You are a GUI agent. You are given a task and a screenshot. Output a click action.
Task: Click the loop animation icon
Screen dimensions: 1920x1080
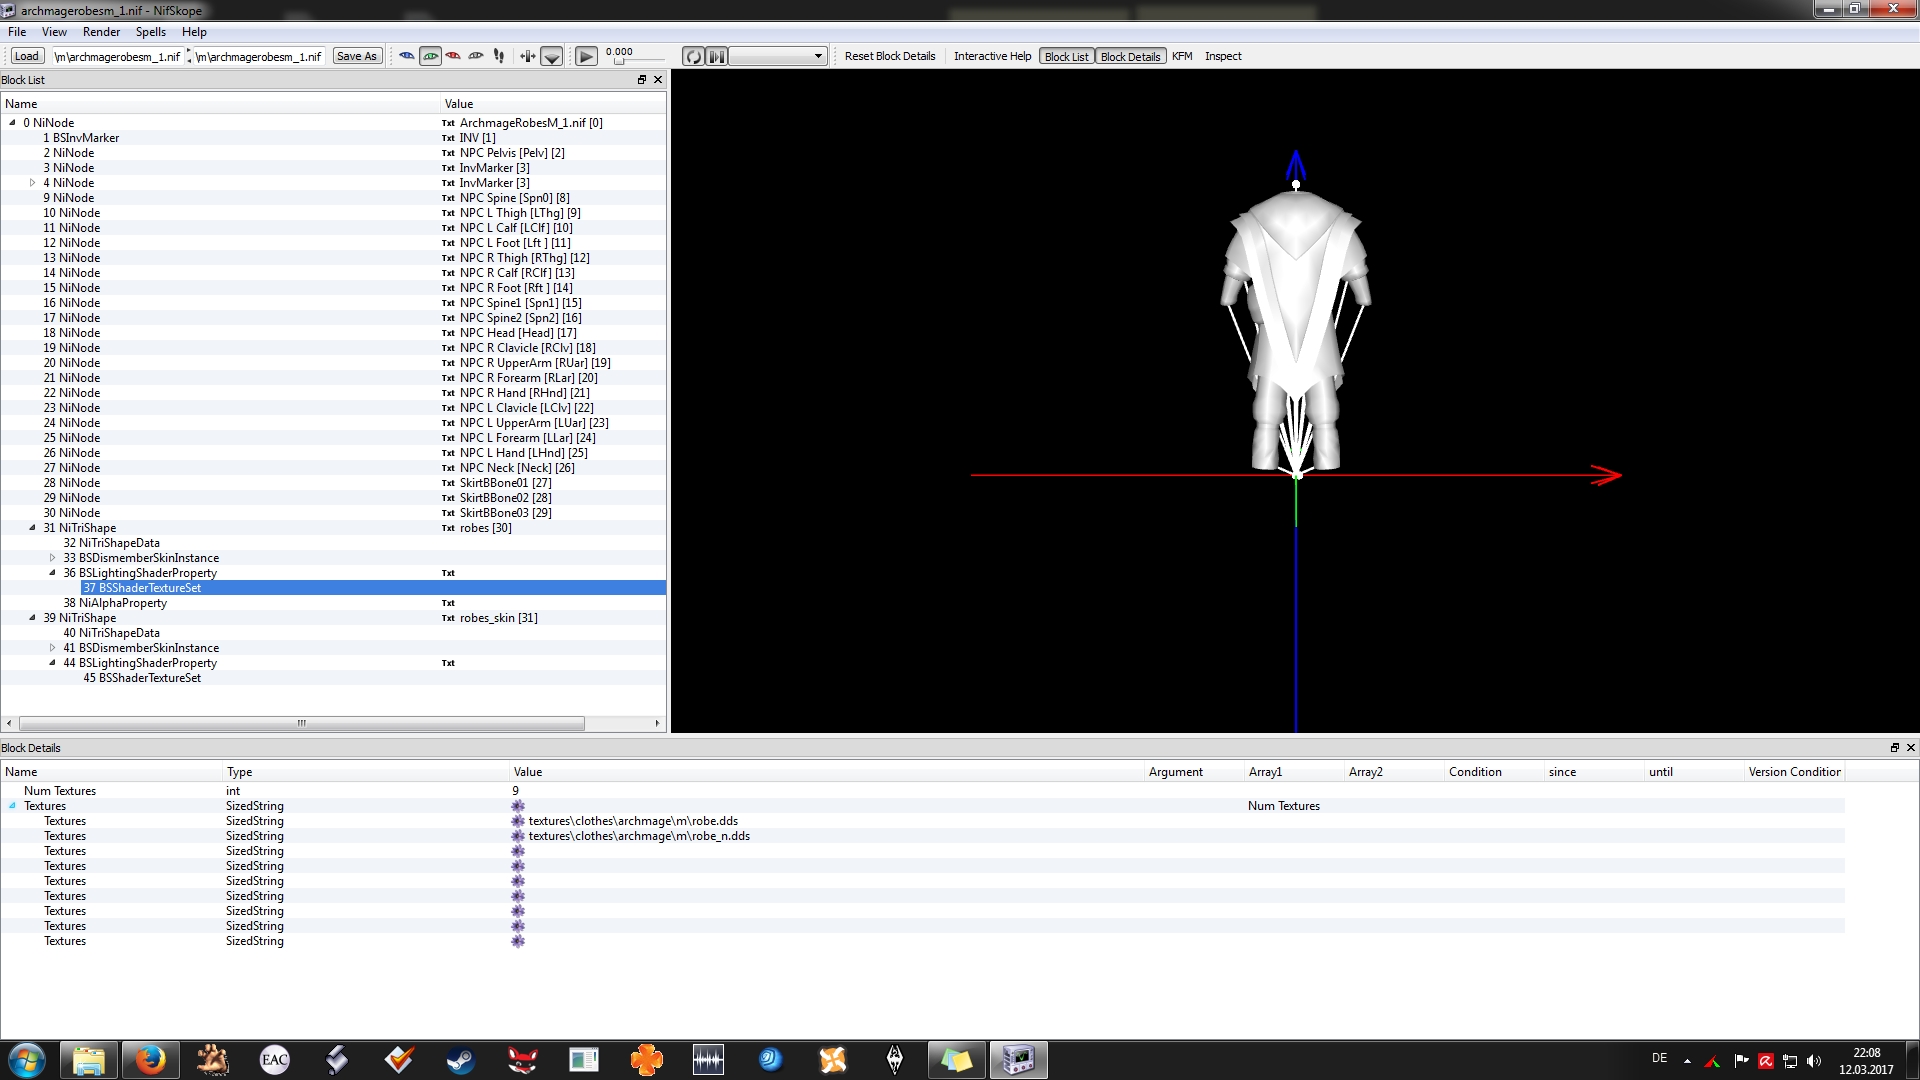pos(693,56)
